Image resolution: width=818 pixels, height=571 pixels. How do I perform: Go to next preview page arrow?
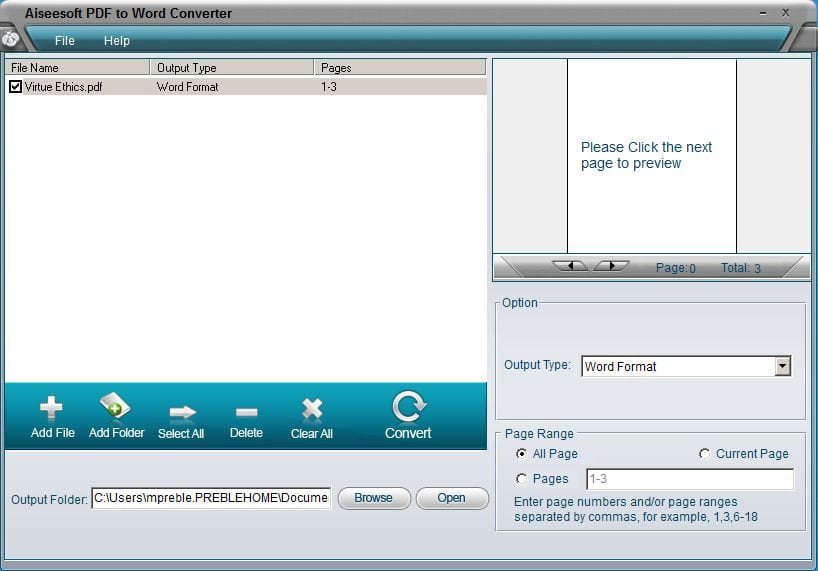pyautogui.click(x=611, y=266)
